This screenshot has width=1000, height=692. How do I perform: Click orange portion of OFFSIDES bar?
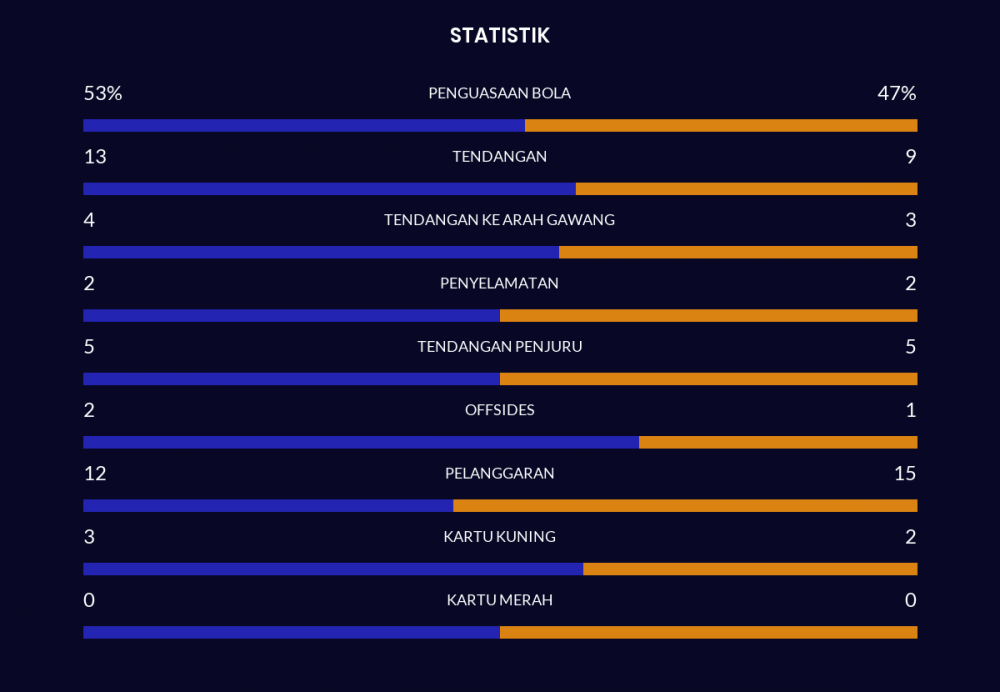tap(778, 442)
